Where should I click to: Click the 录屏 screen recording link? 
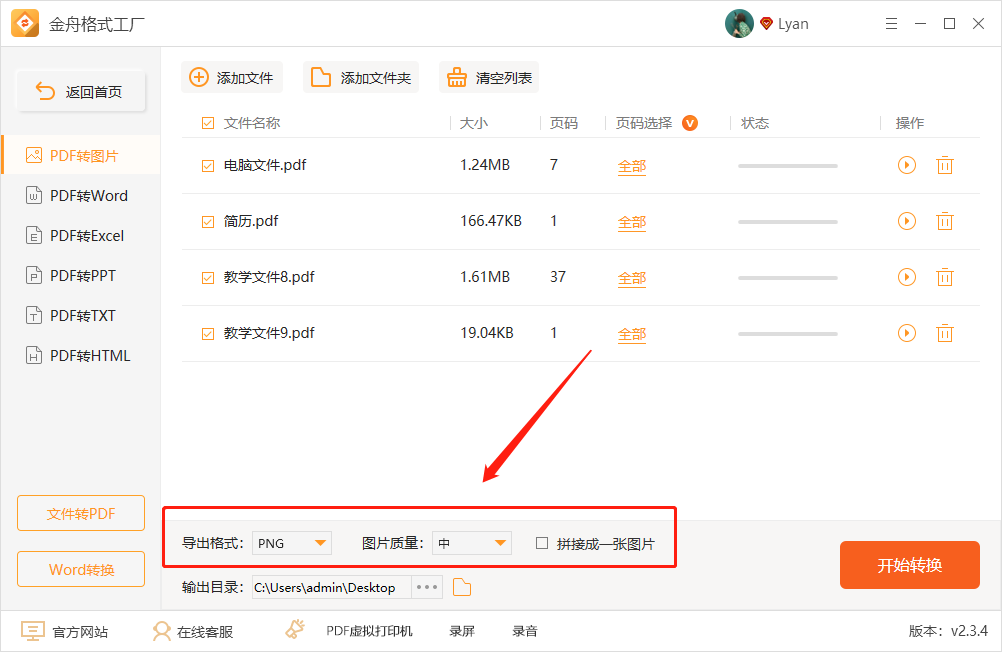[461, 632]
